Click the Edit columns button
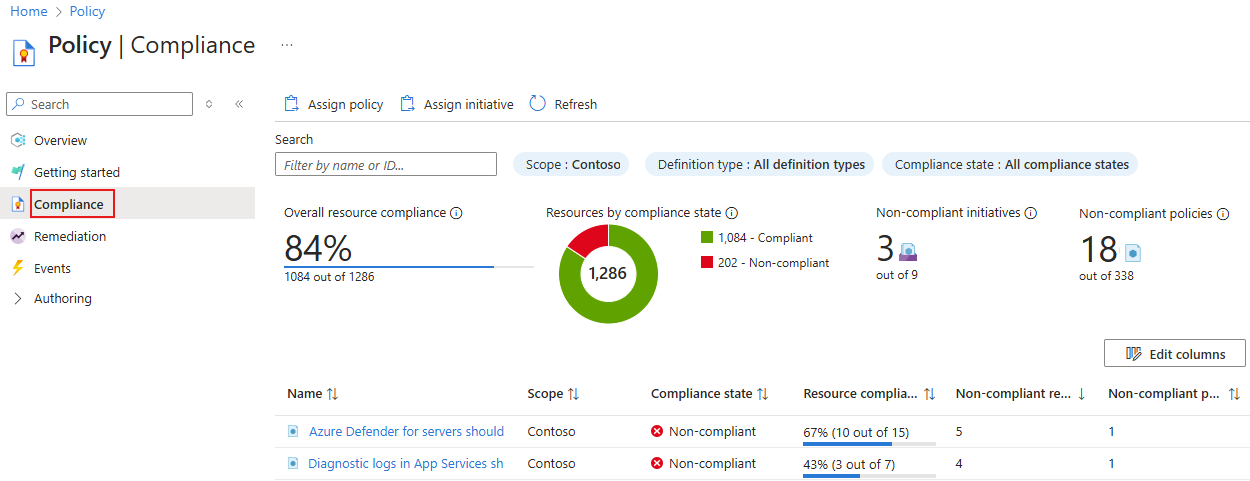 (1174, 353)
